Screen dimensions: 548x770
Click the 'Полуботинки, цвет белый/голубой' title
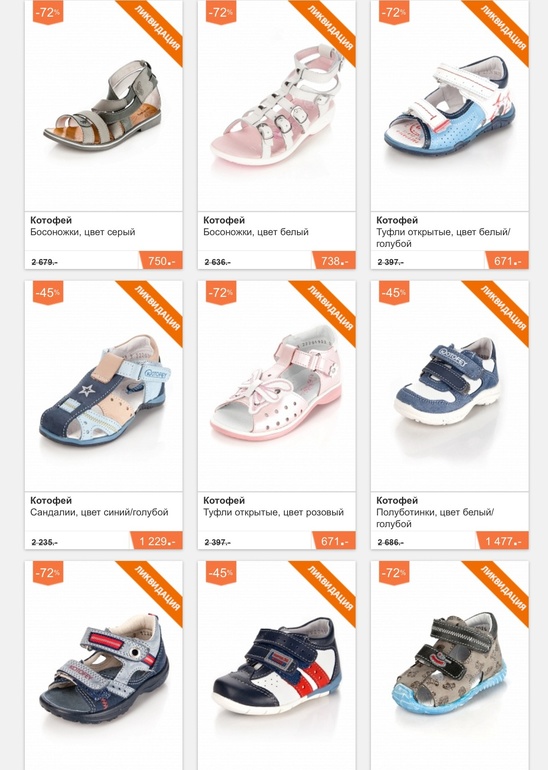pos(435,518)
